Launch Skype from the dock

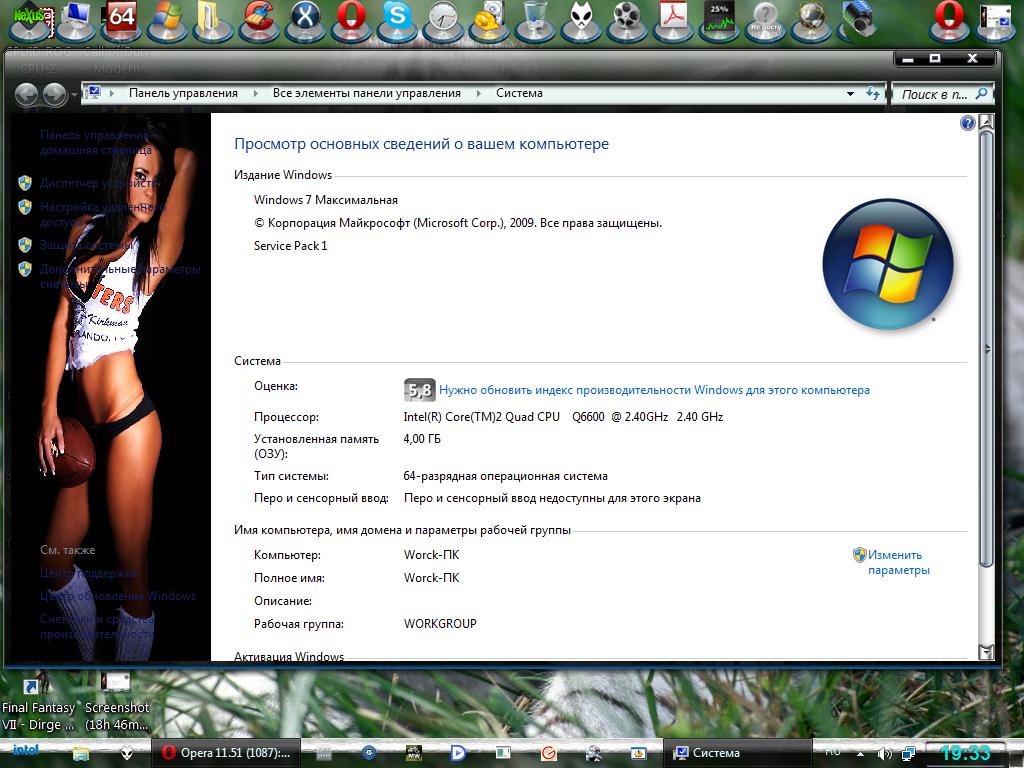pos(396,20)
